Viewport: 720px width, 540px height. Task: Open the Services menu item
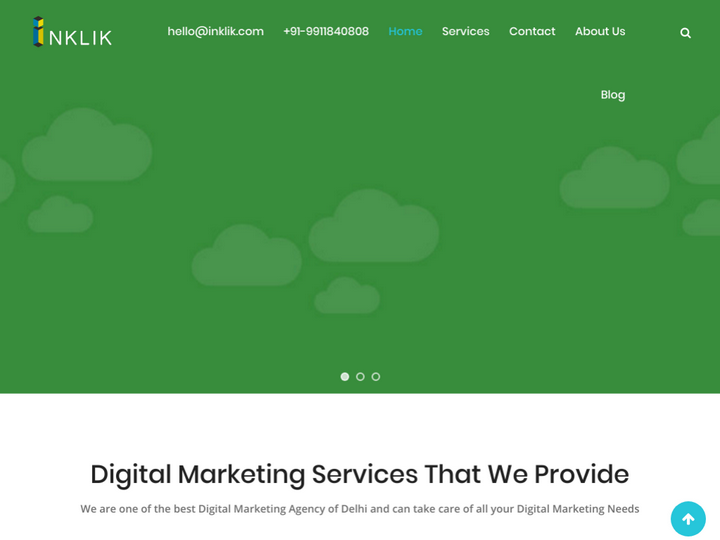466,31
